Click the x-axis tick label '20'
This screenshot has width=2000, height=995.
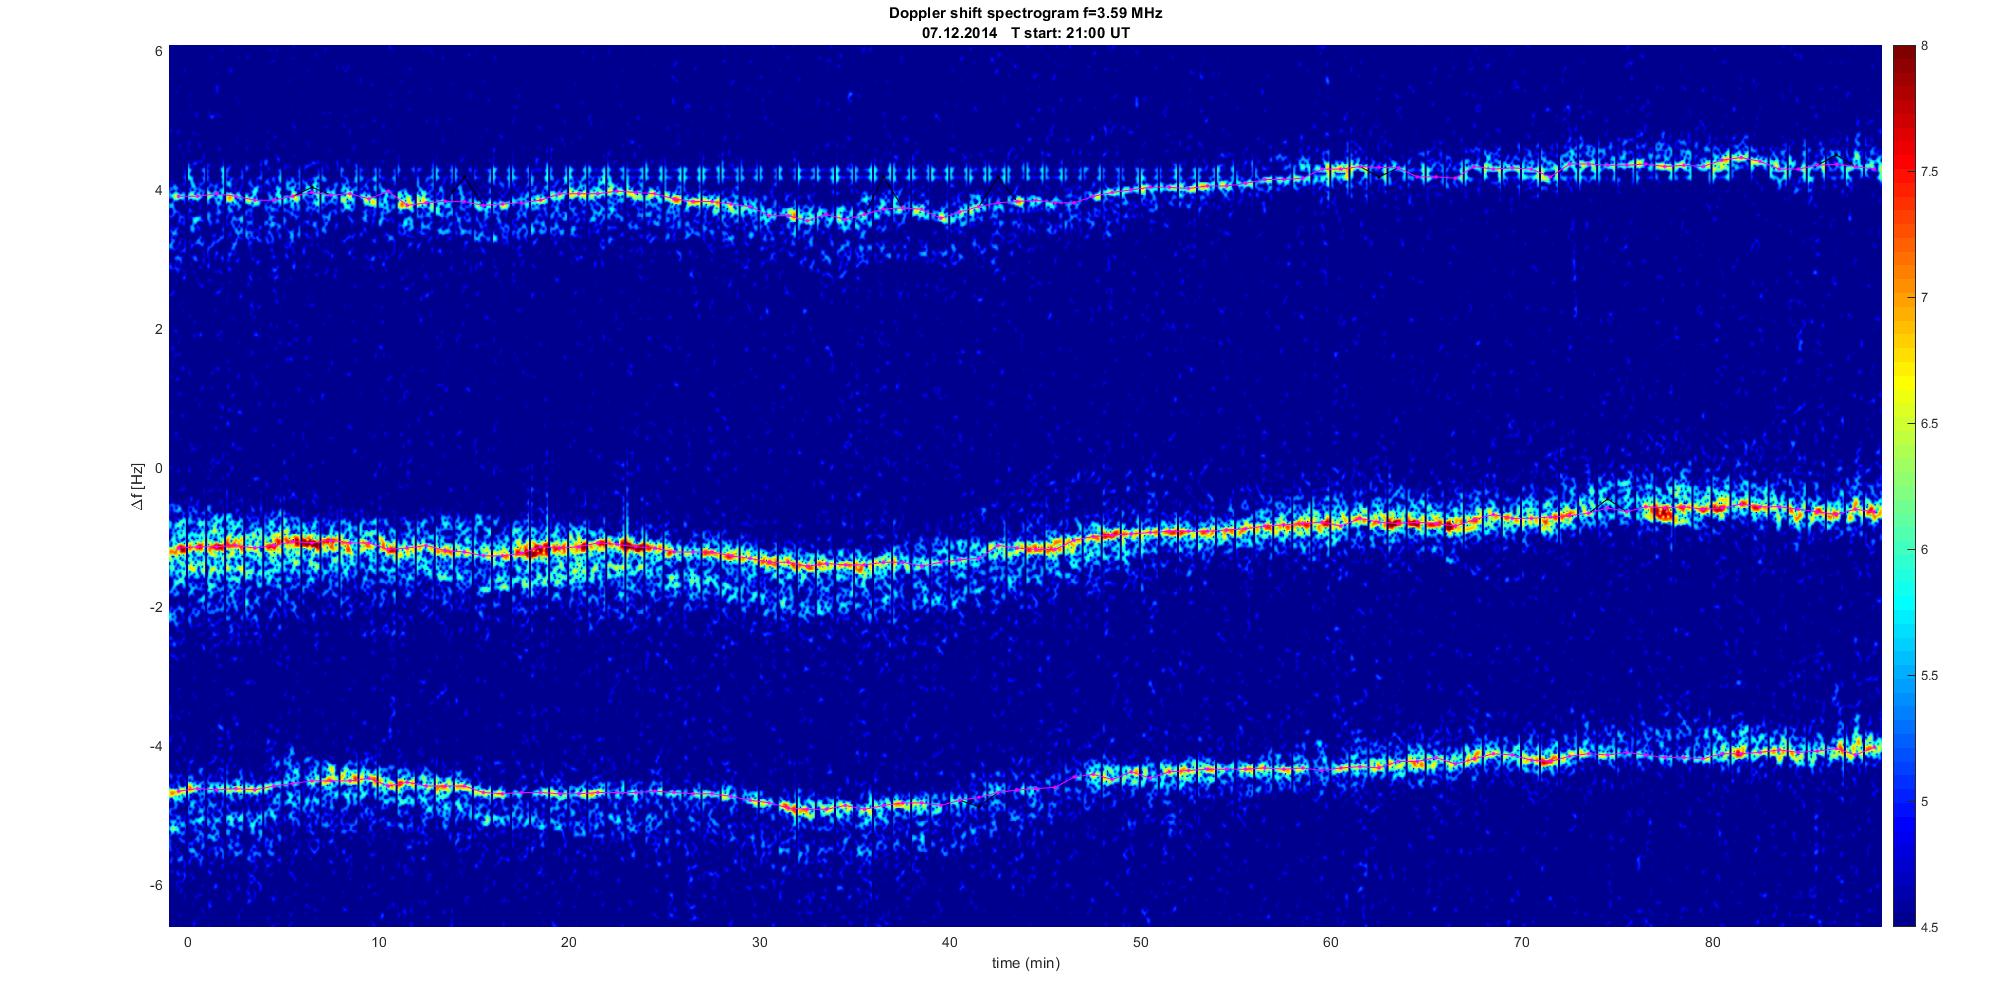[568, 942]
